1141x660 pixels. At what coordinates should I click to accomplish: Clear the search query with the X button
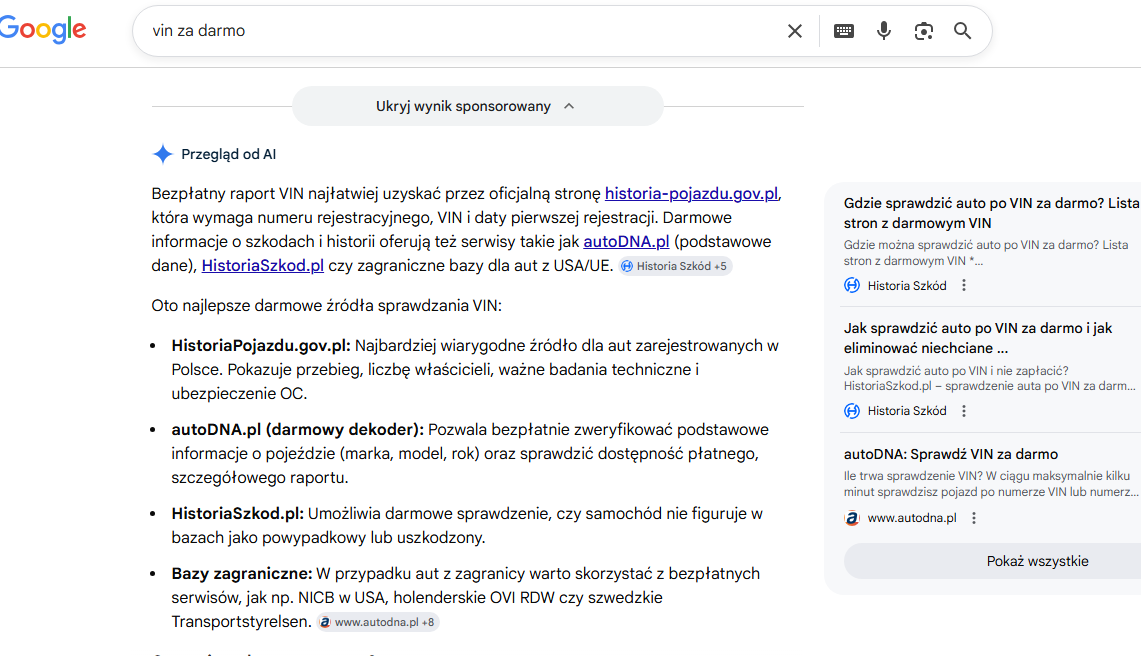(795, 31)
